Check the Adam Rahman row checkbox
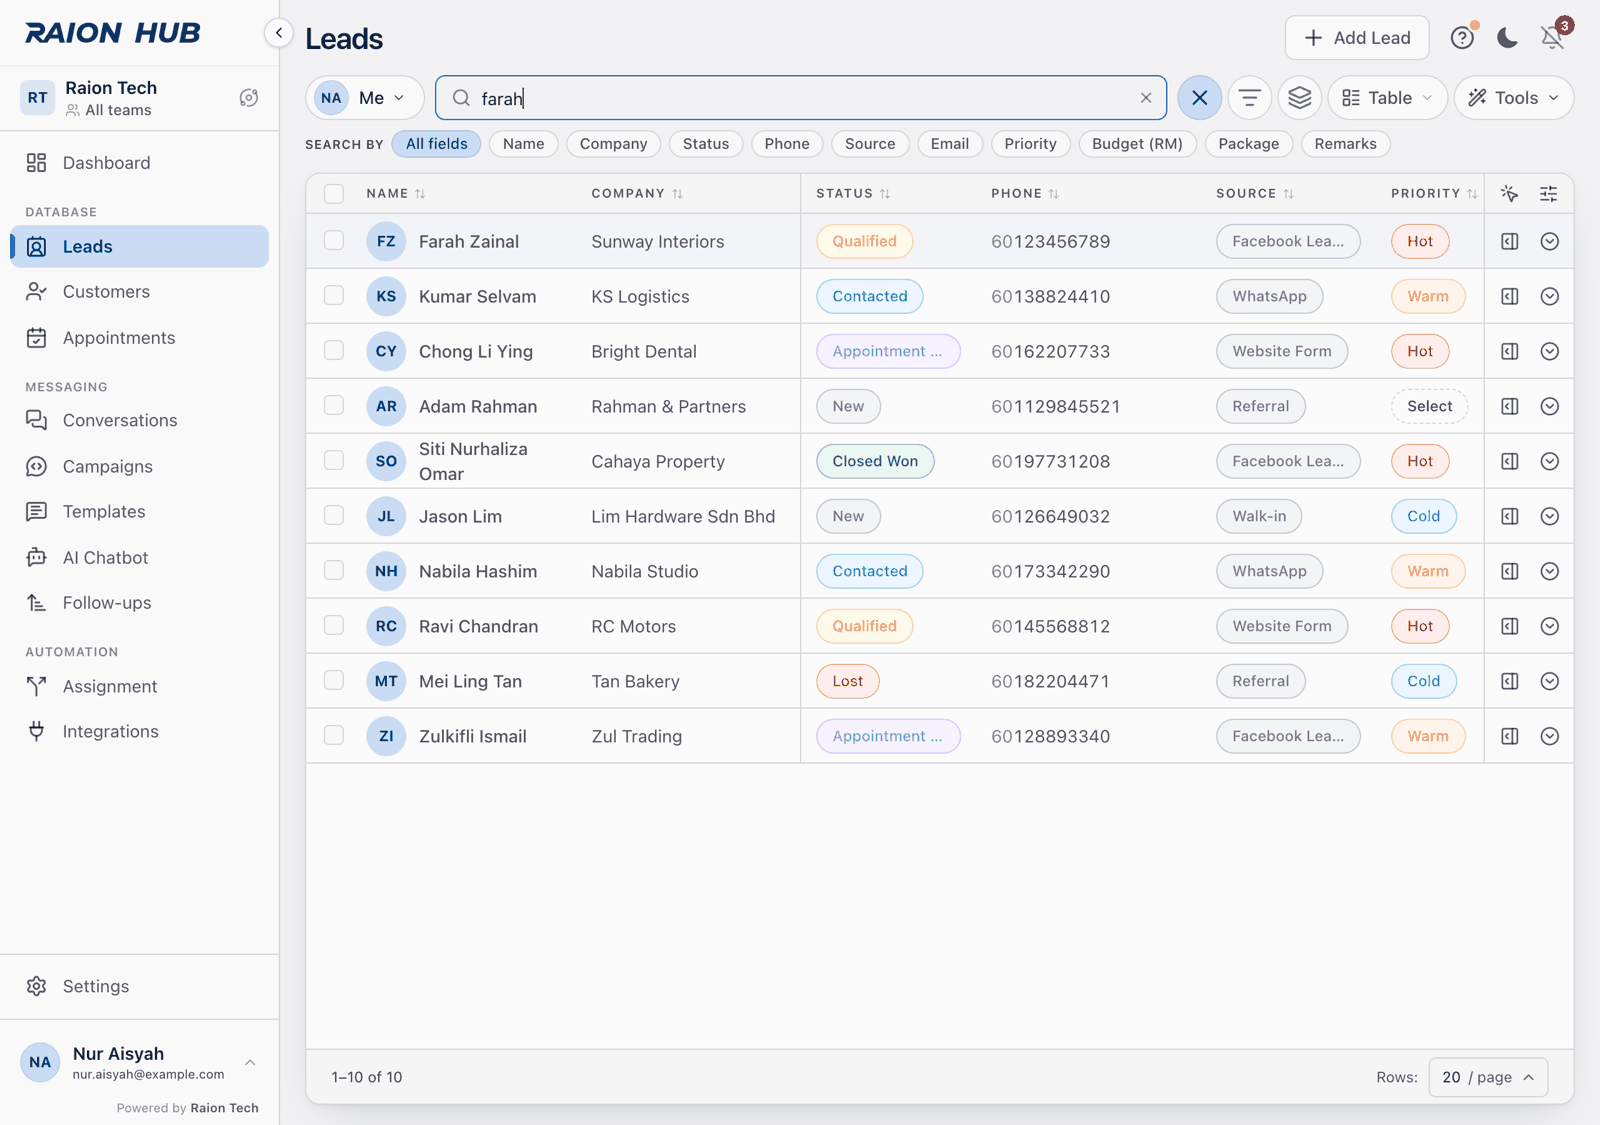1600x1125 pixels. pyautogui.click(x=334, y=405)
